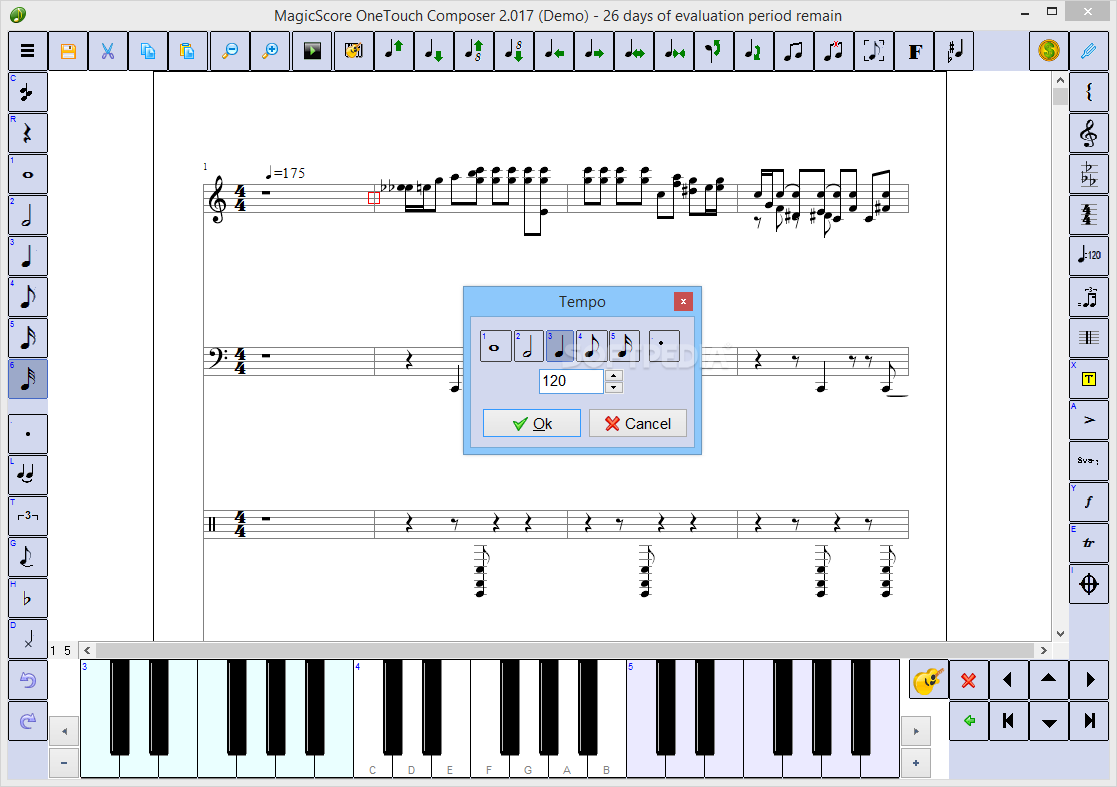Insert a brace from the right panel
The image size is (1117, 787).
(x=1089, y=92)
